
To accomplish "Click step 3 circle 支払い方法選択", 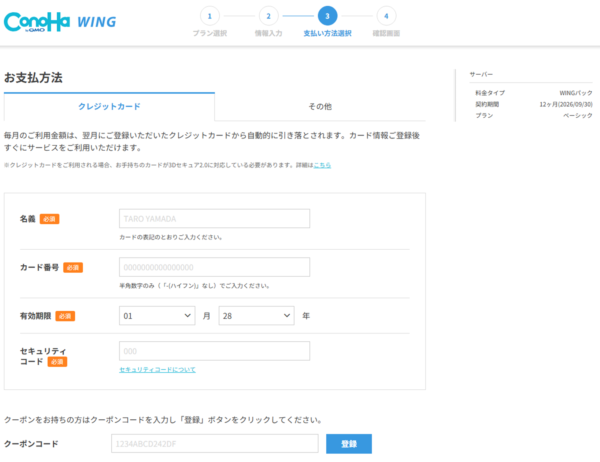I will [x=327, y=15].
